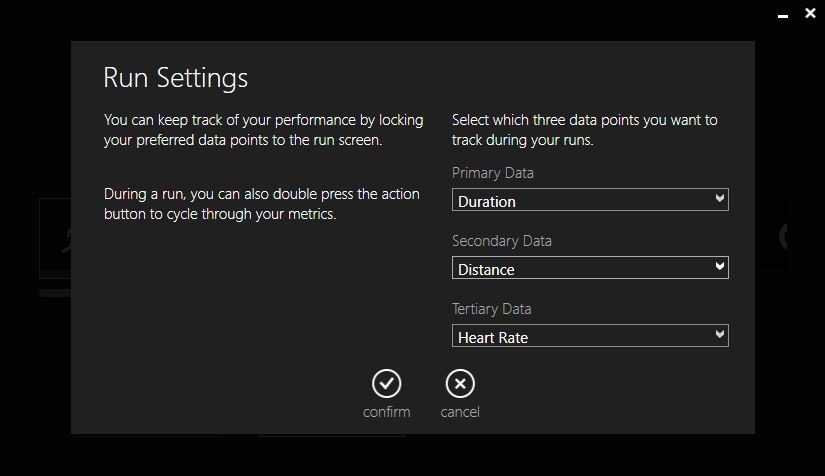This screenshot has height=476, width=825.
Task: Click the arrow on the Distance combo box
Action: click(x=719, y=267)
